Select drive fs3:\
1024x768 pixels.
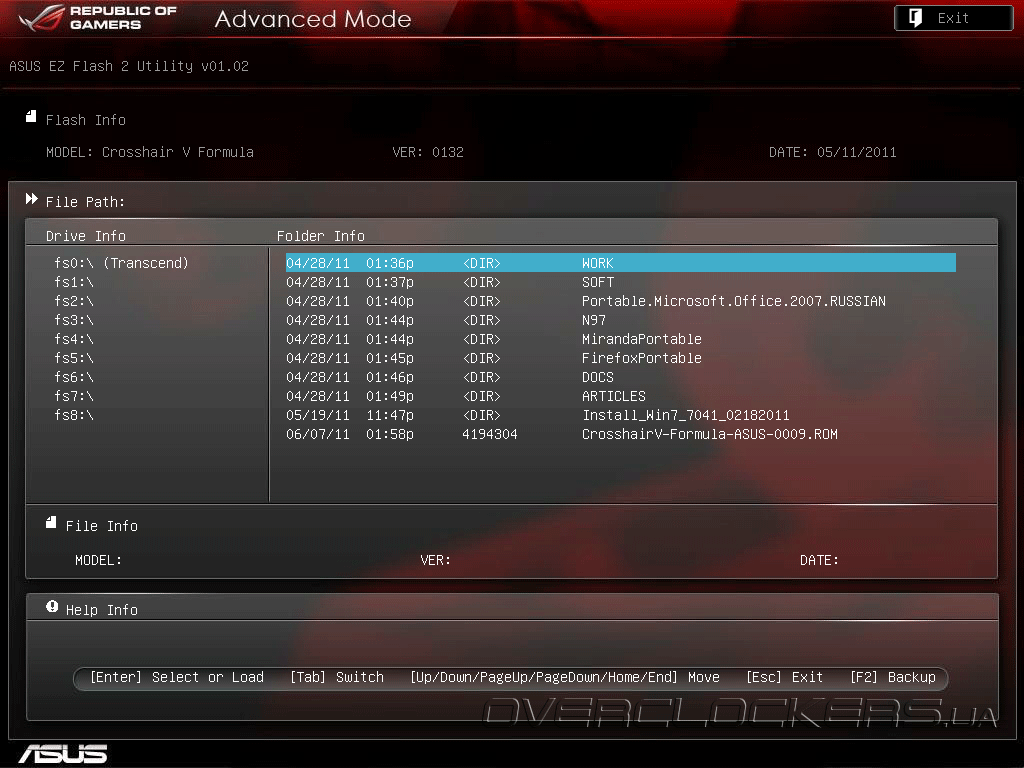74,320
